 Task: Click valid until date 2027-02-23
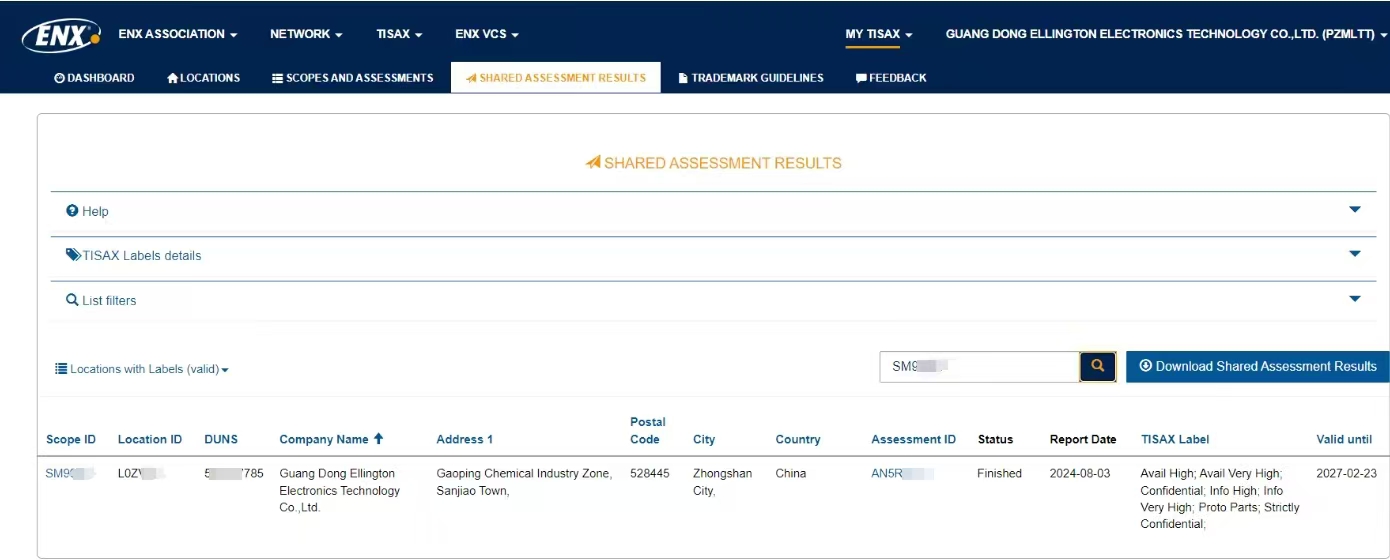(x=1346, y=473)
